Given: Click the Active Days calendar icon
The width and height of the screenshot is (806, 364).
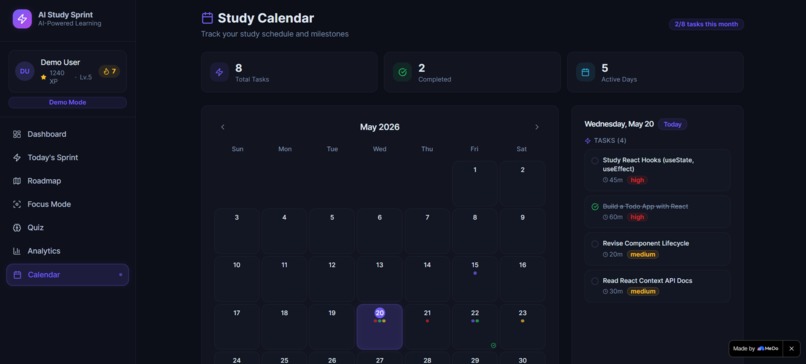Looking at the screenshot, I should 585,72.
